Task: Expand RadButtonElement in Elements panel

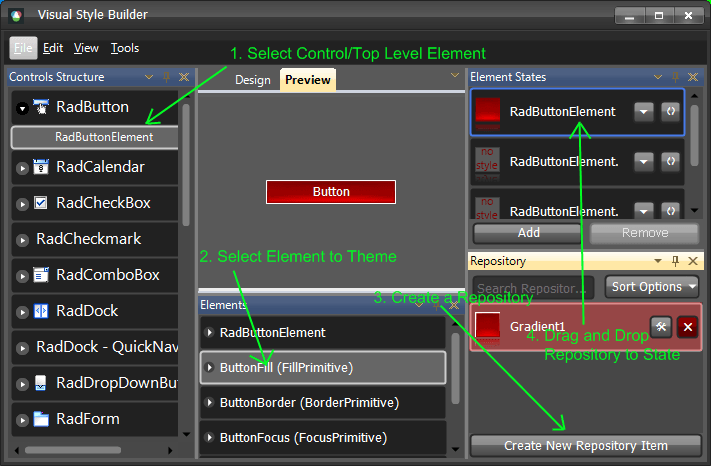Action: coord(209,333)
